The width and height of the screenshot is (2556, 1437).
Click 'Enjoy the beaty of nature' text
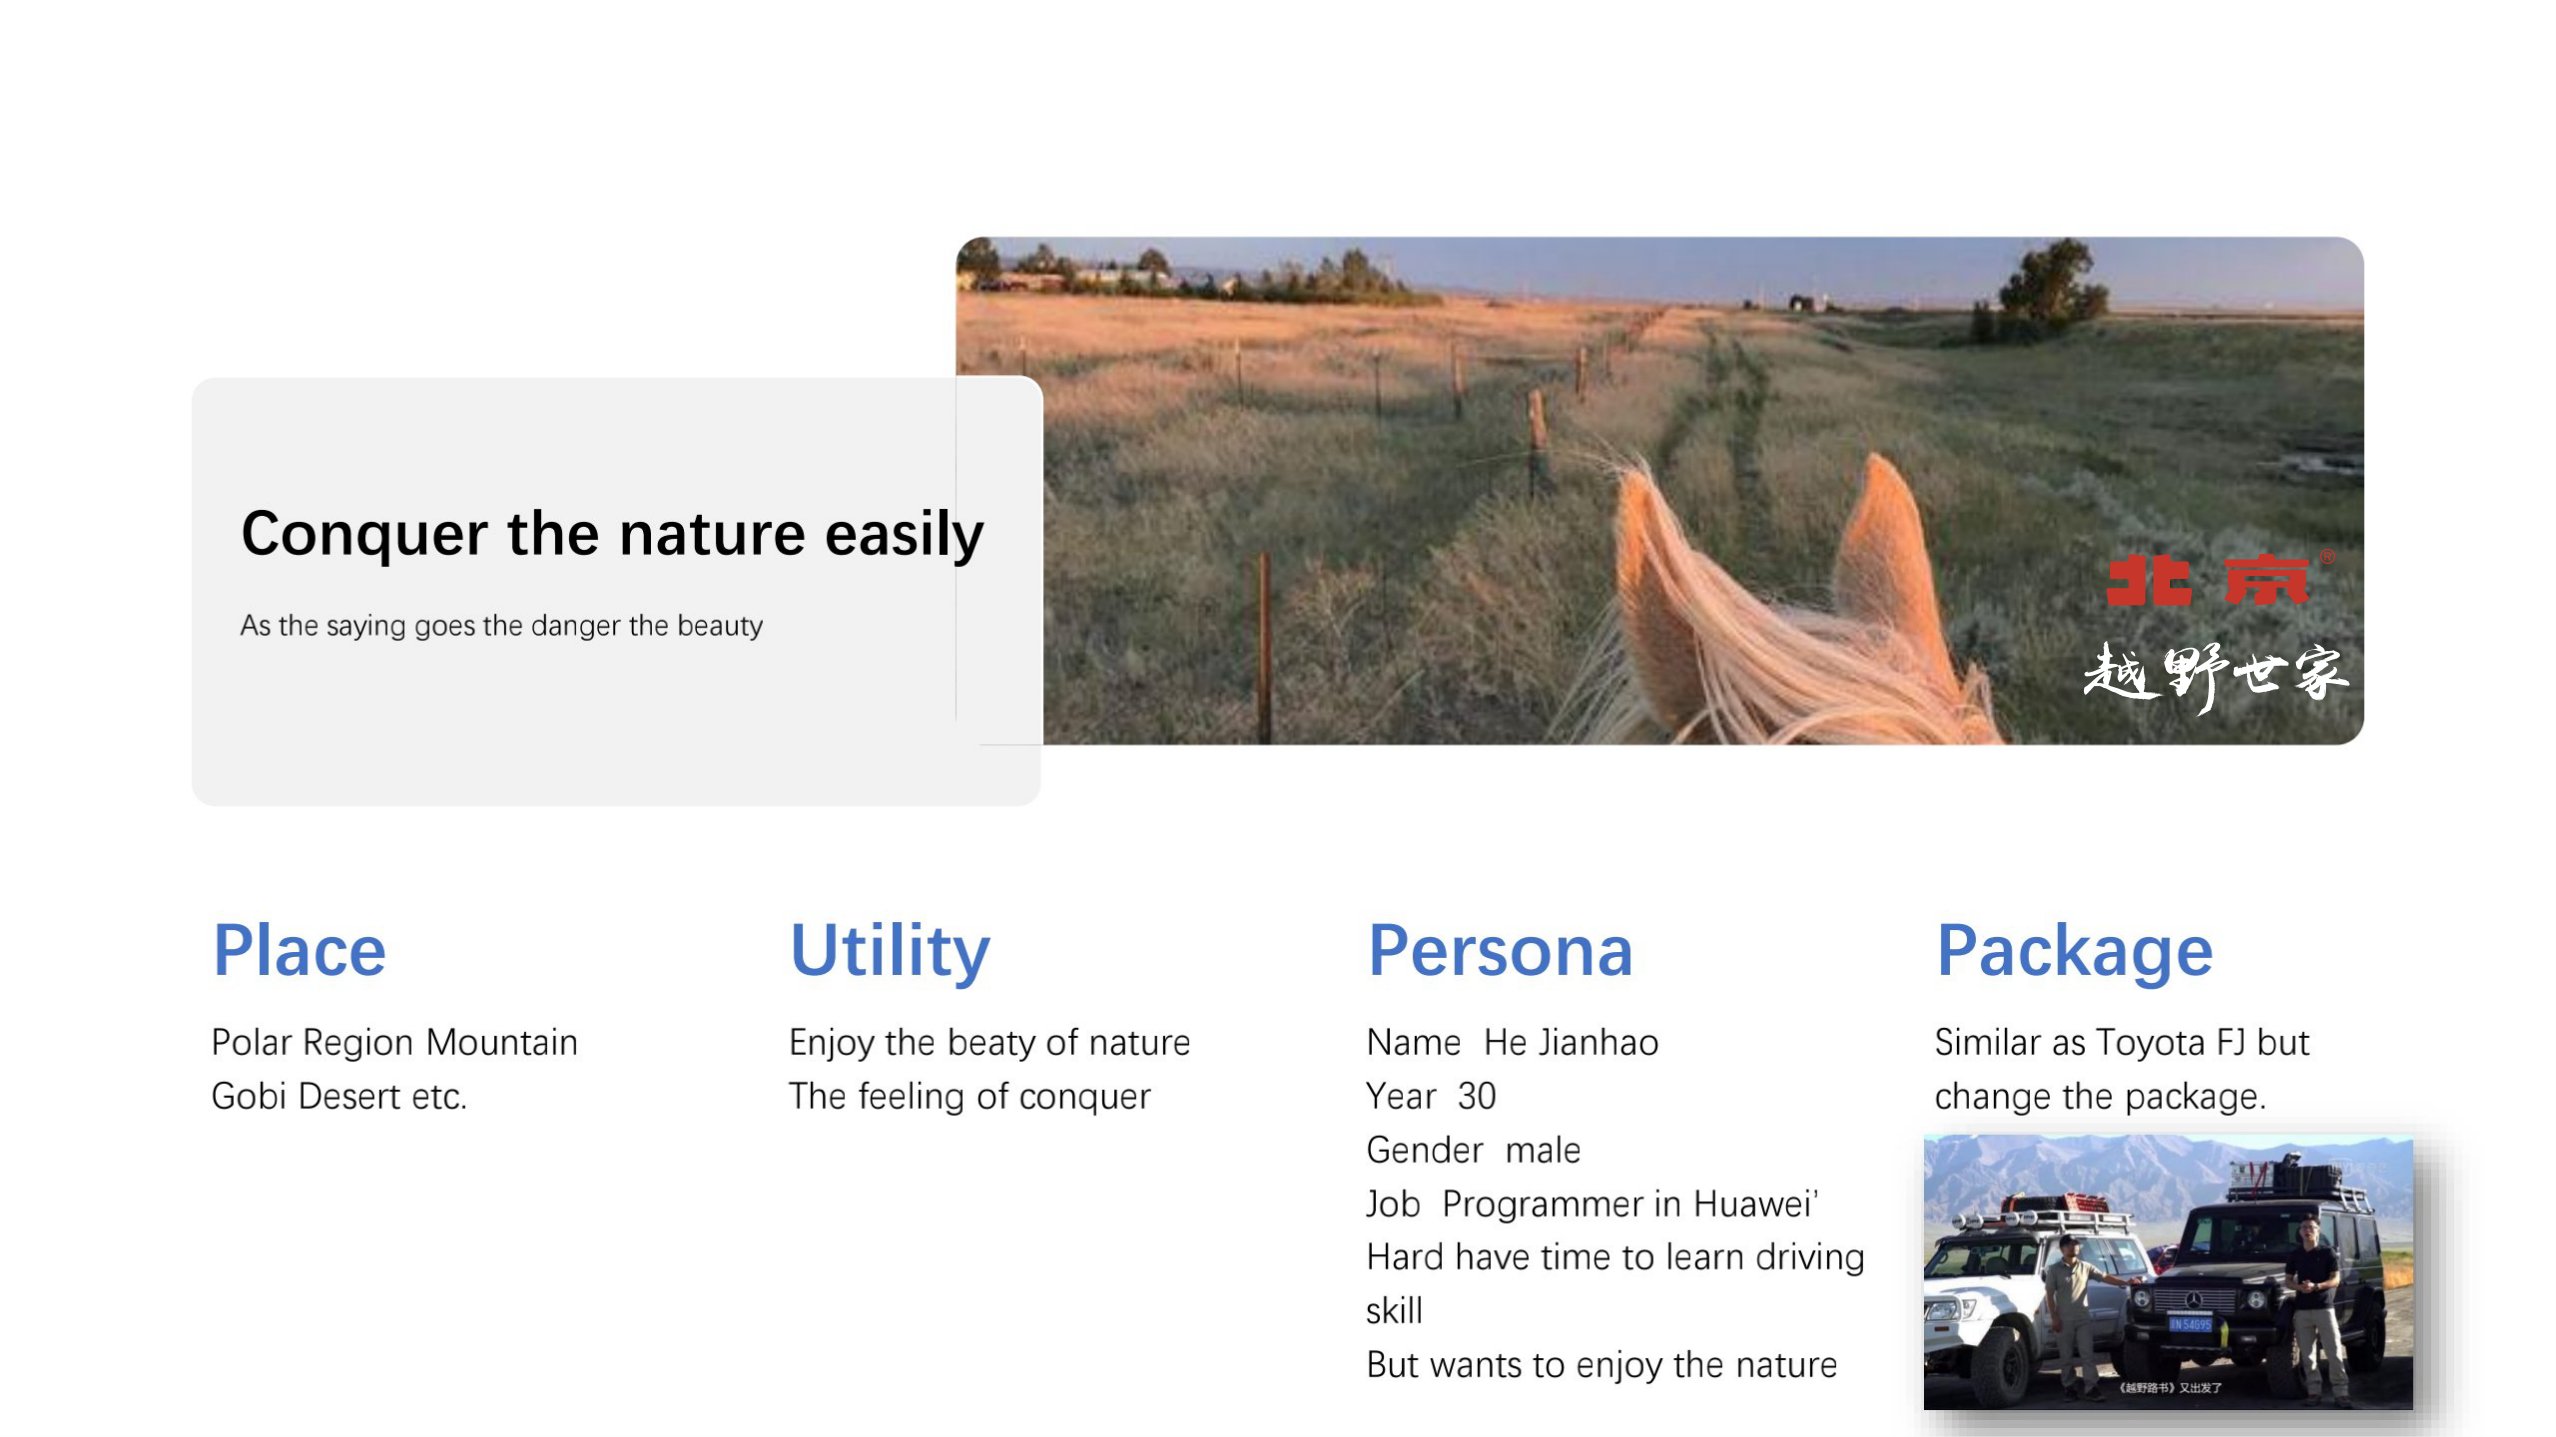989,1043
